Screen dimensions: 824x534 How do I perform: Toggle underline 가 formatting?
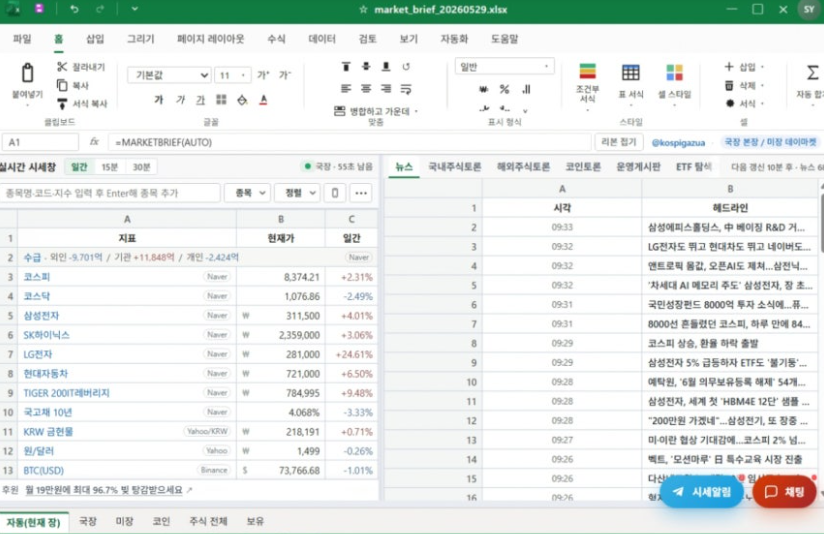click(x=201, y=99)
